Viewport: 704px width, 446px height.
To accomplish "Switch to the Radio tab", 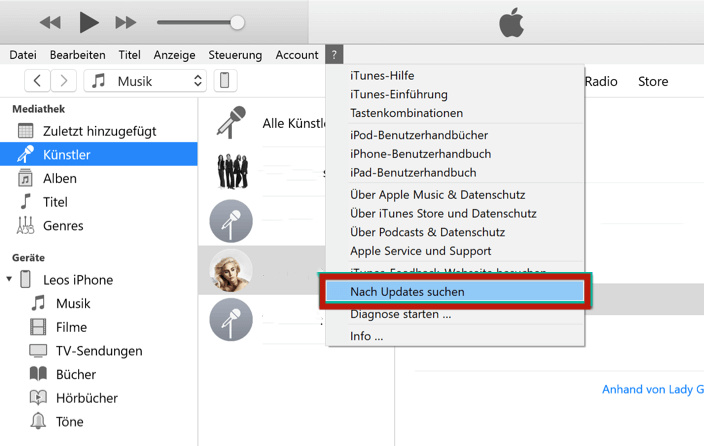I will point(601,81).
